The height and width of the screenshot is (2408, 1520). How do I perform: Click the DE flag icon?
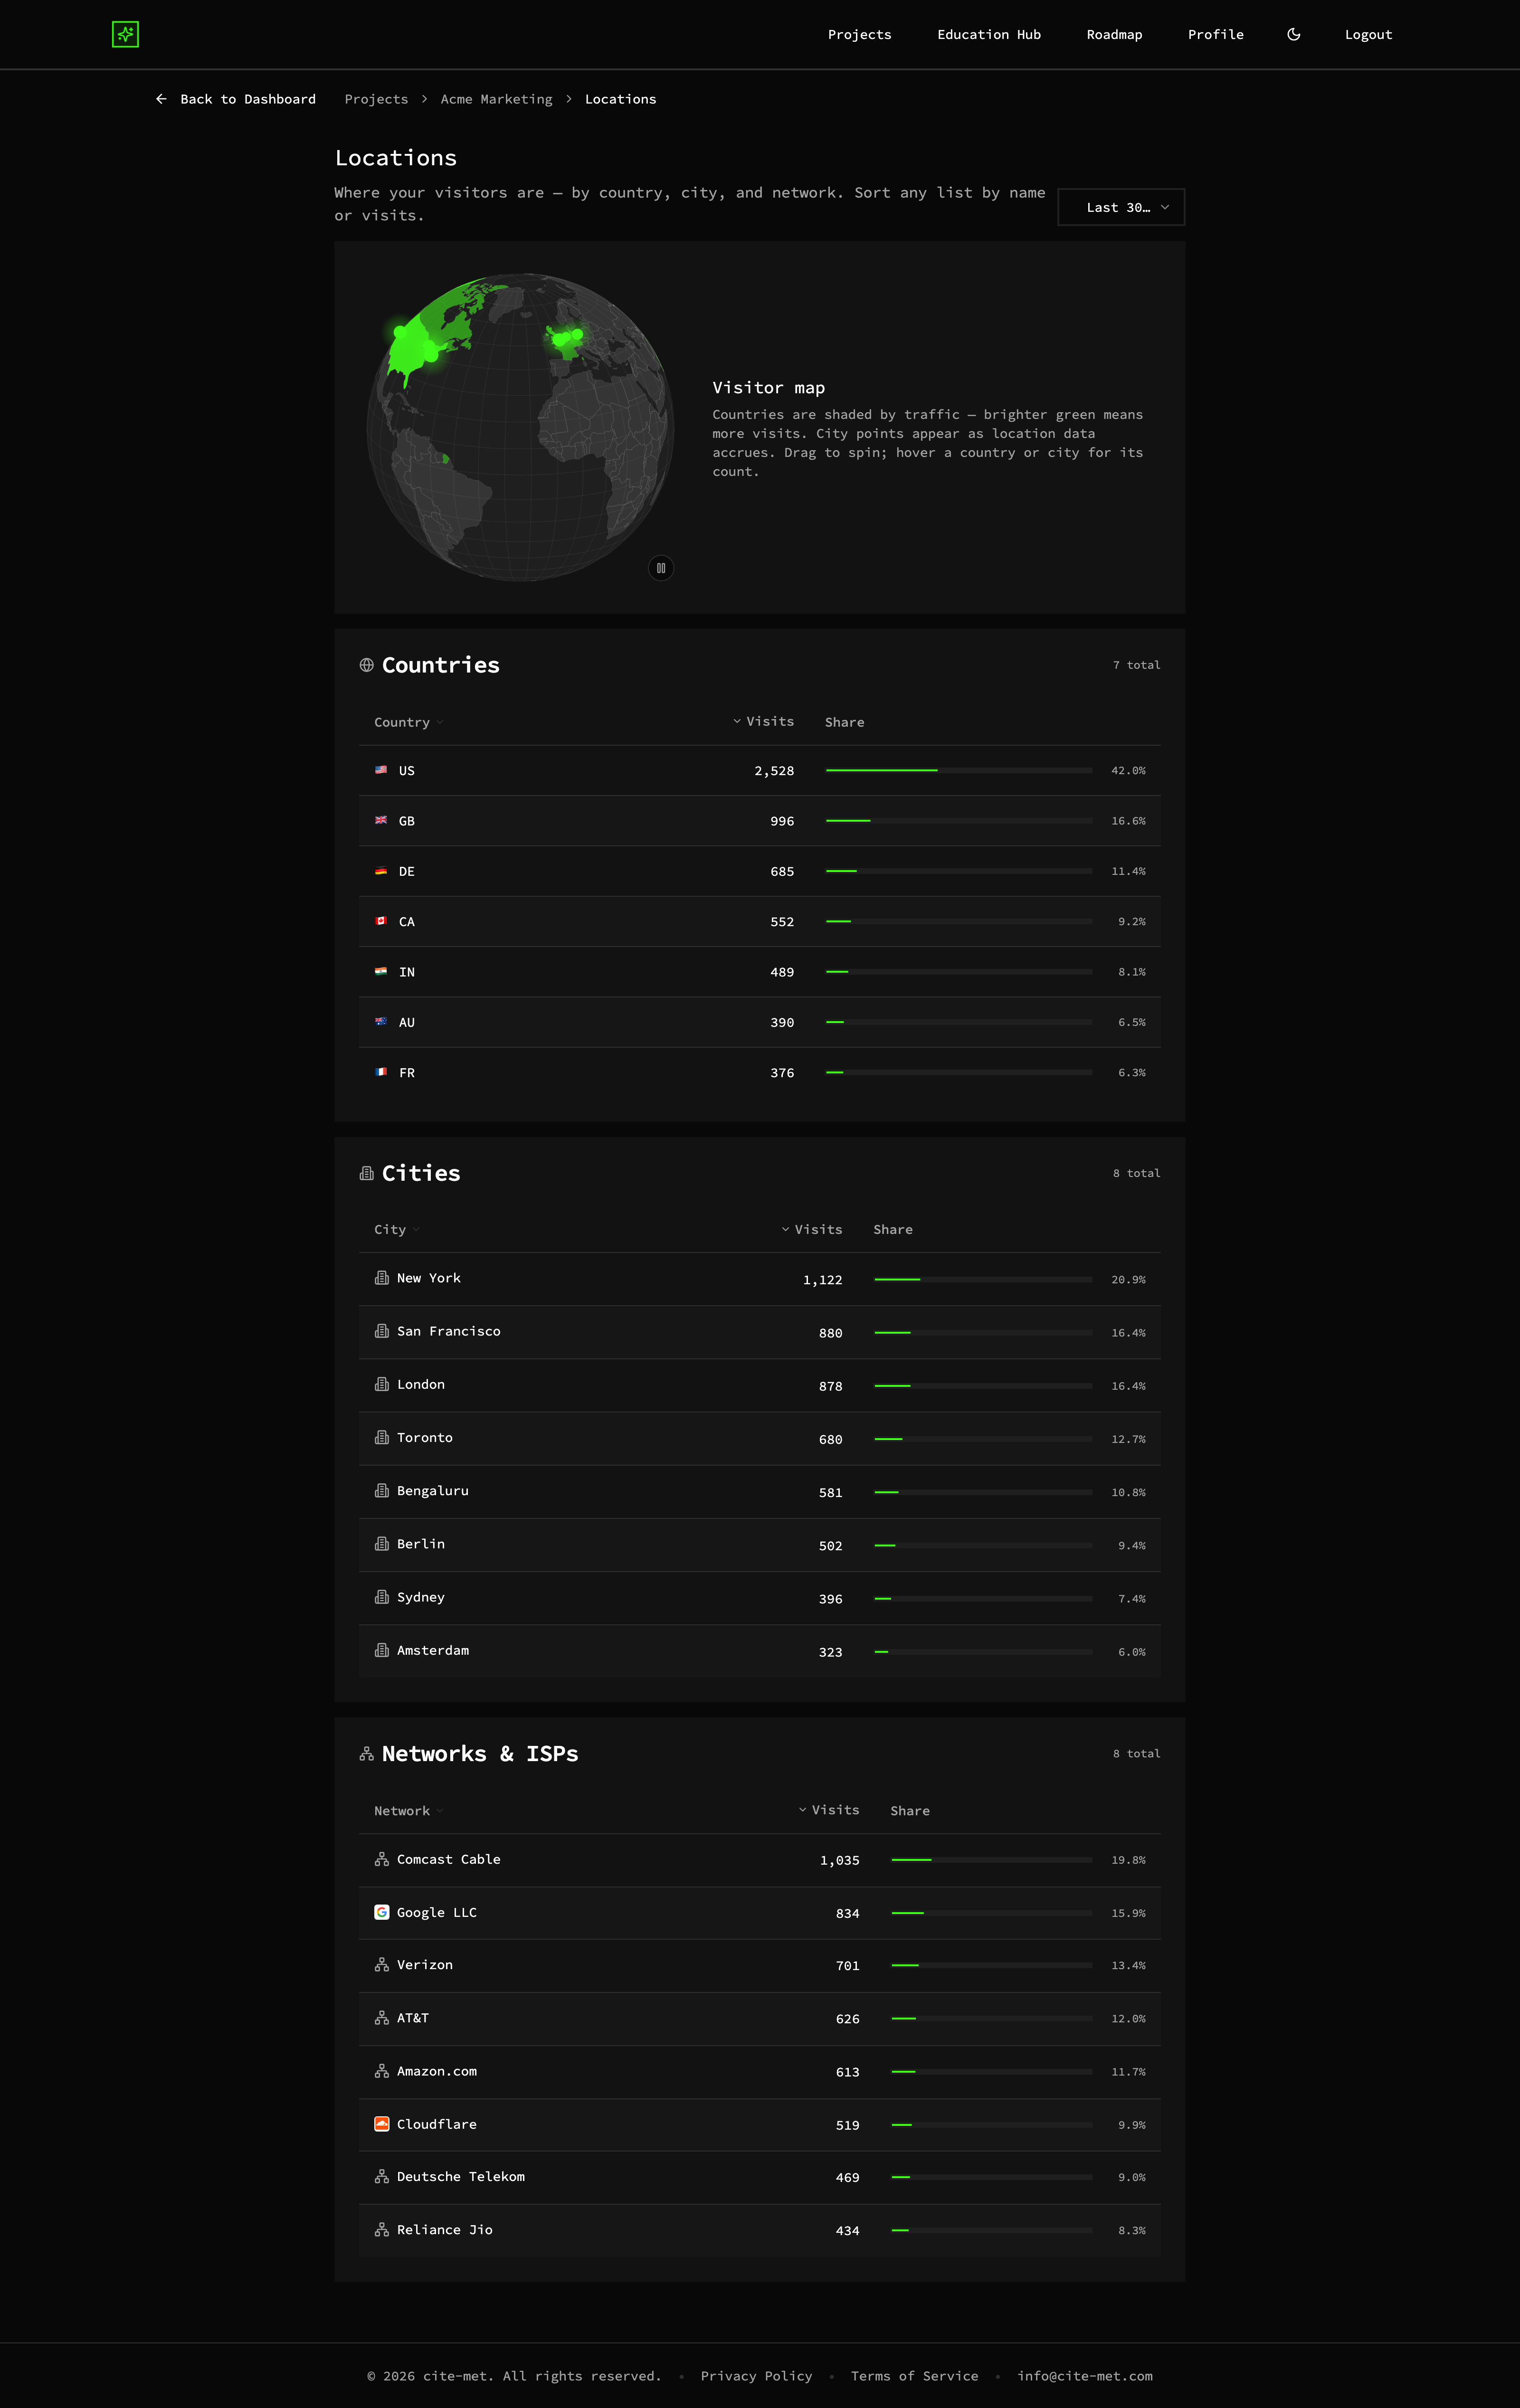click(x=381, y=871)
